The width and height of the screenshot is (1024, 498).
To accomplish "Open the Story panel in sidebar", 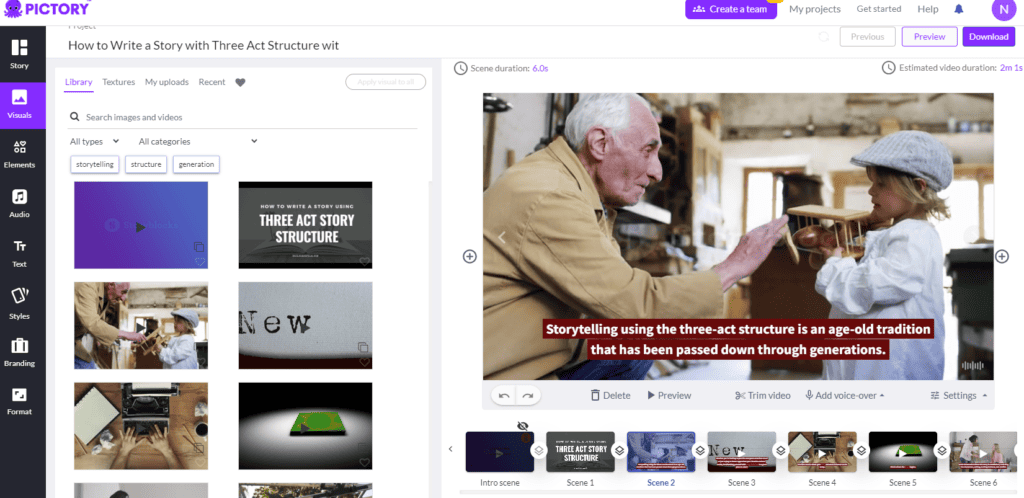I will (x=20, y=54).
